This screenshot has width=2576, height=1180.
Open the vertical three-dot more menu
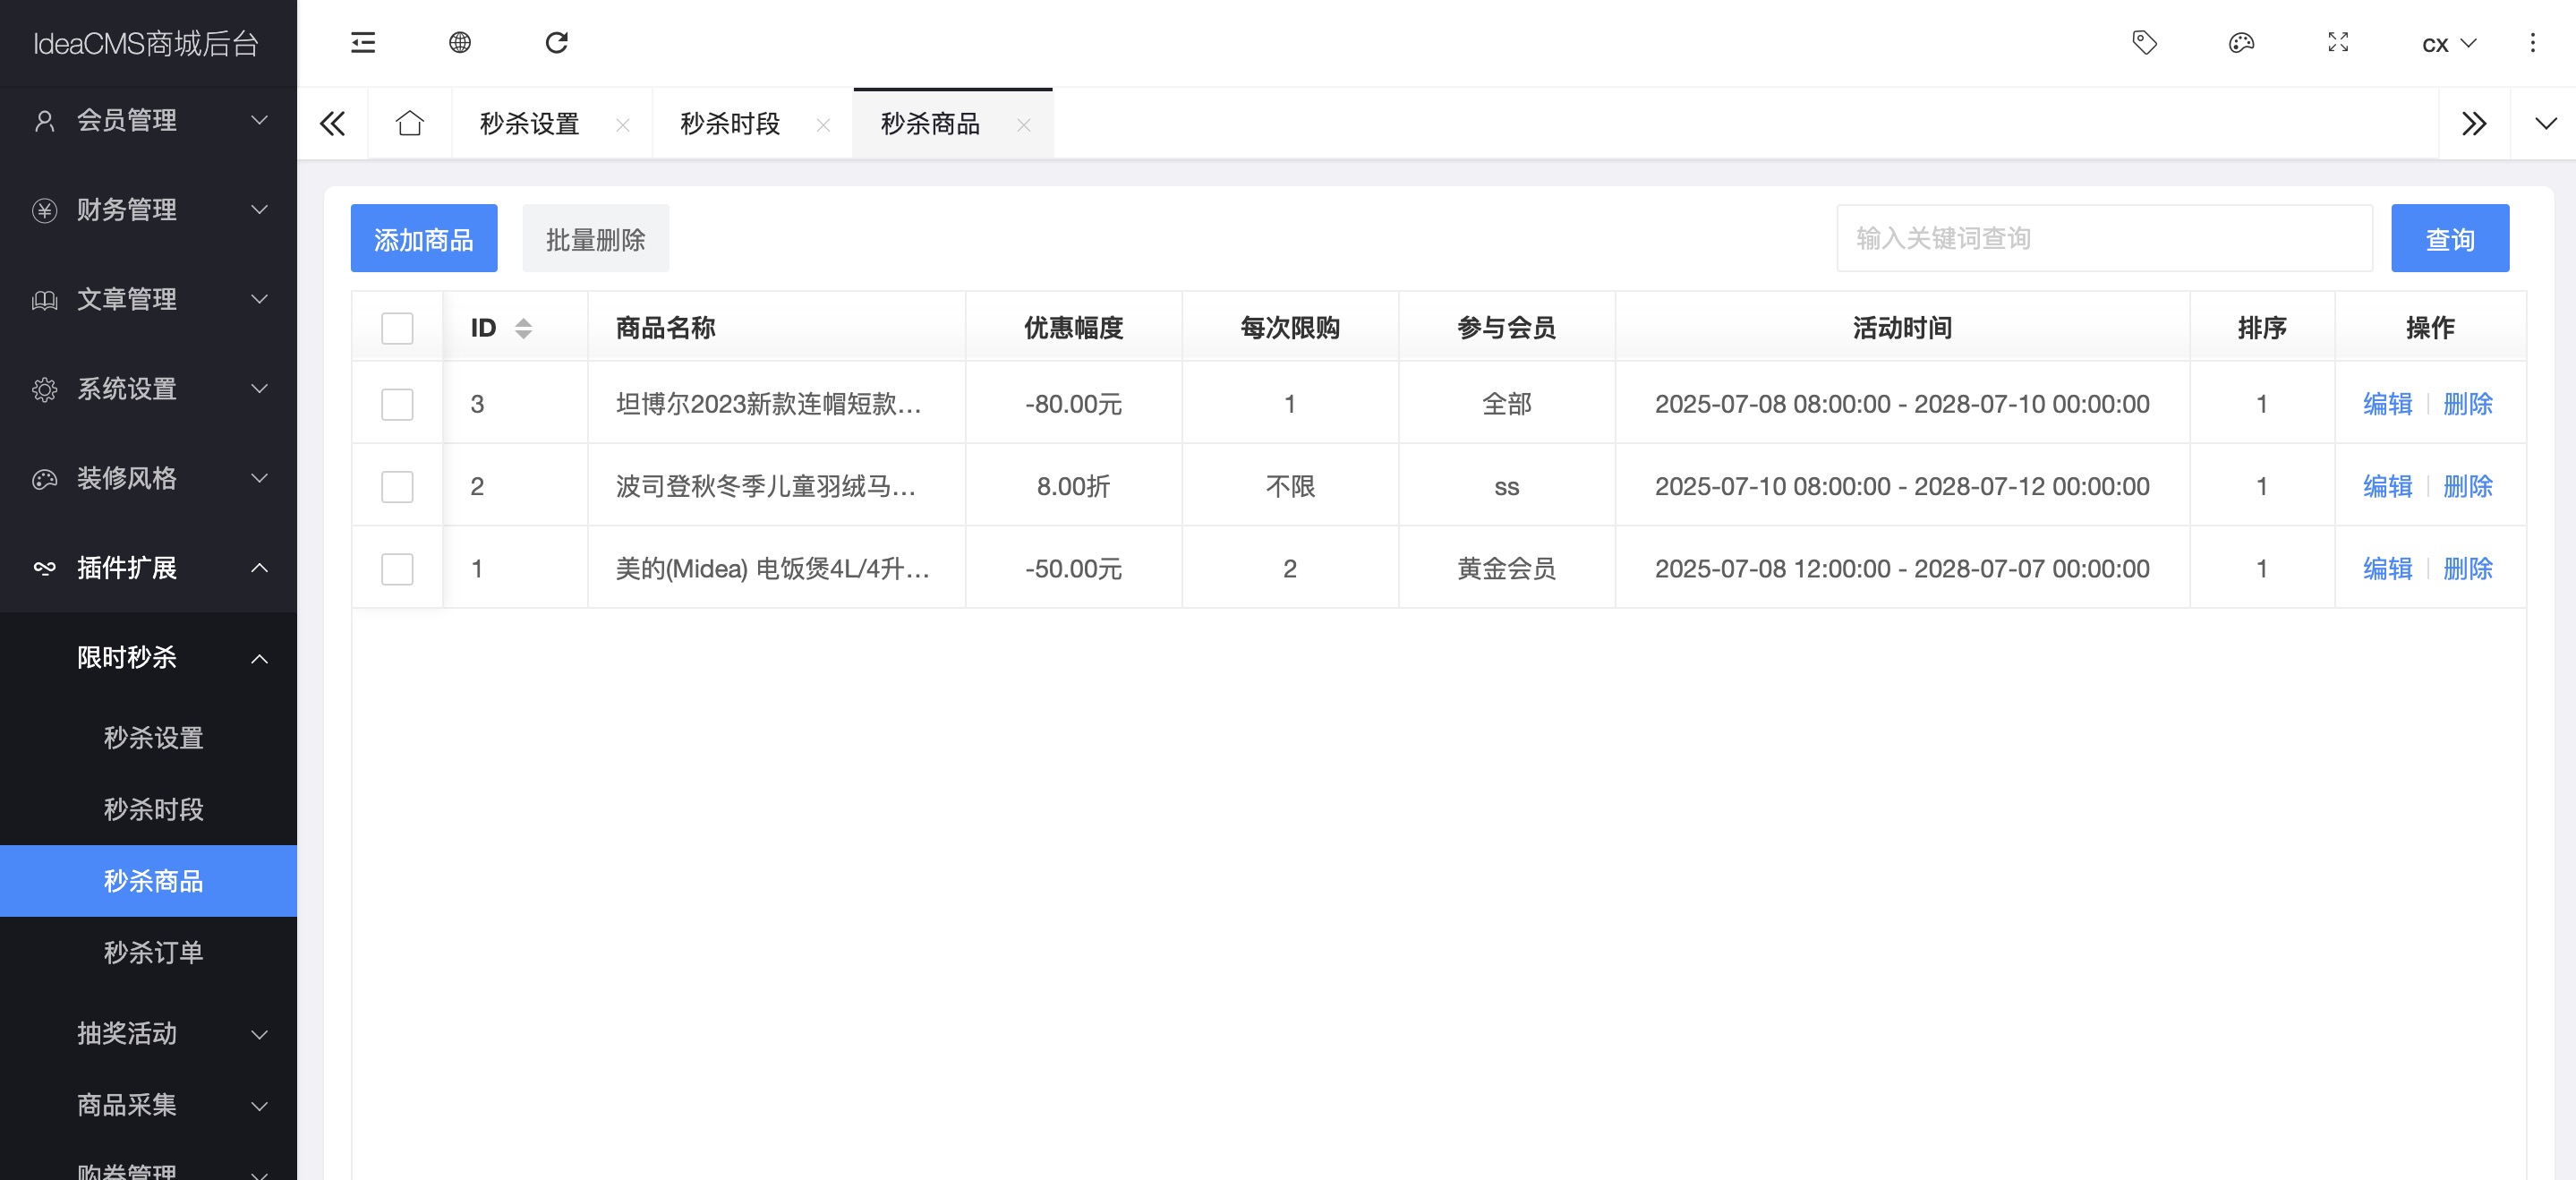tap(2532, 43)
